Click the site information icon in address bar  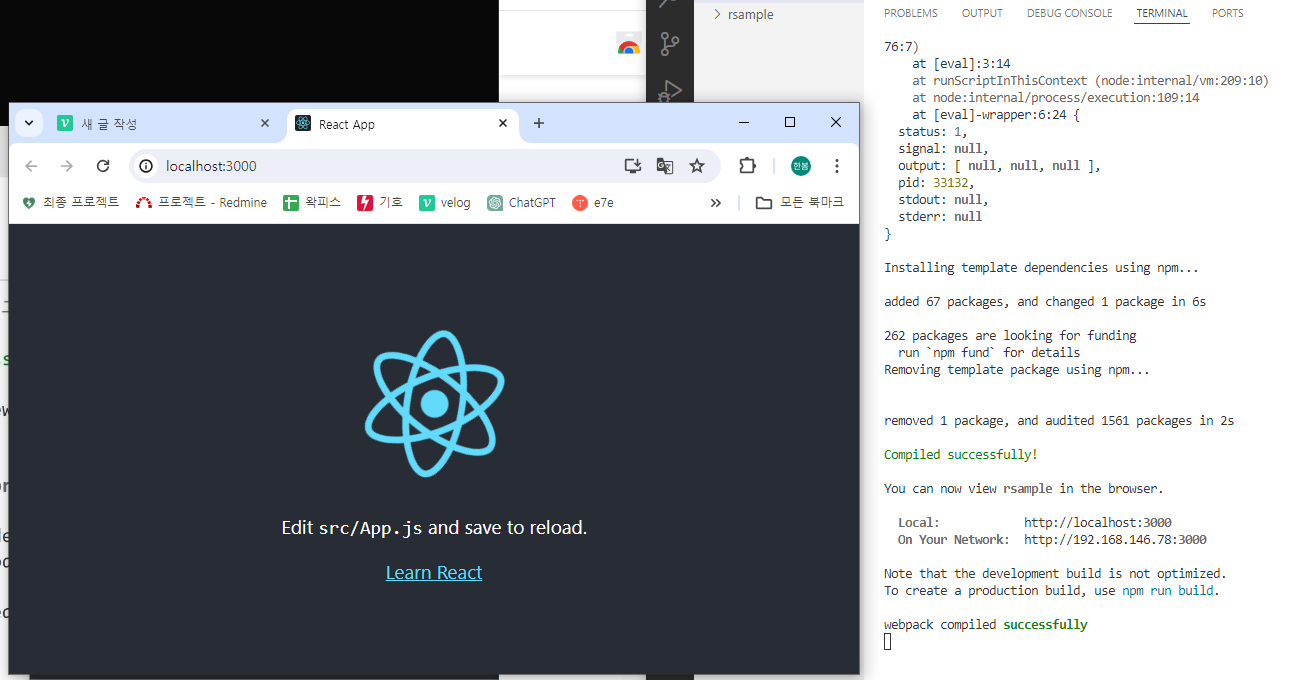147,166
